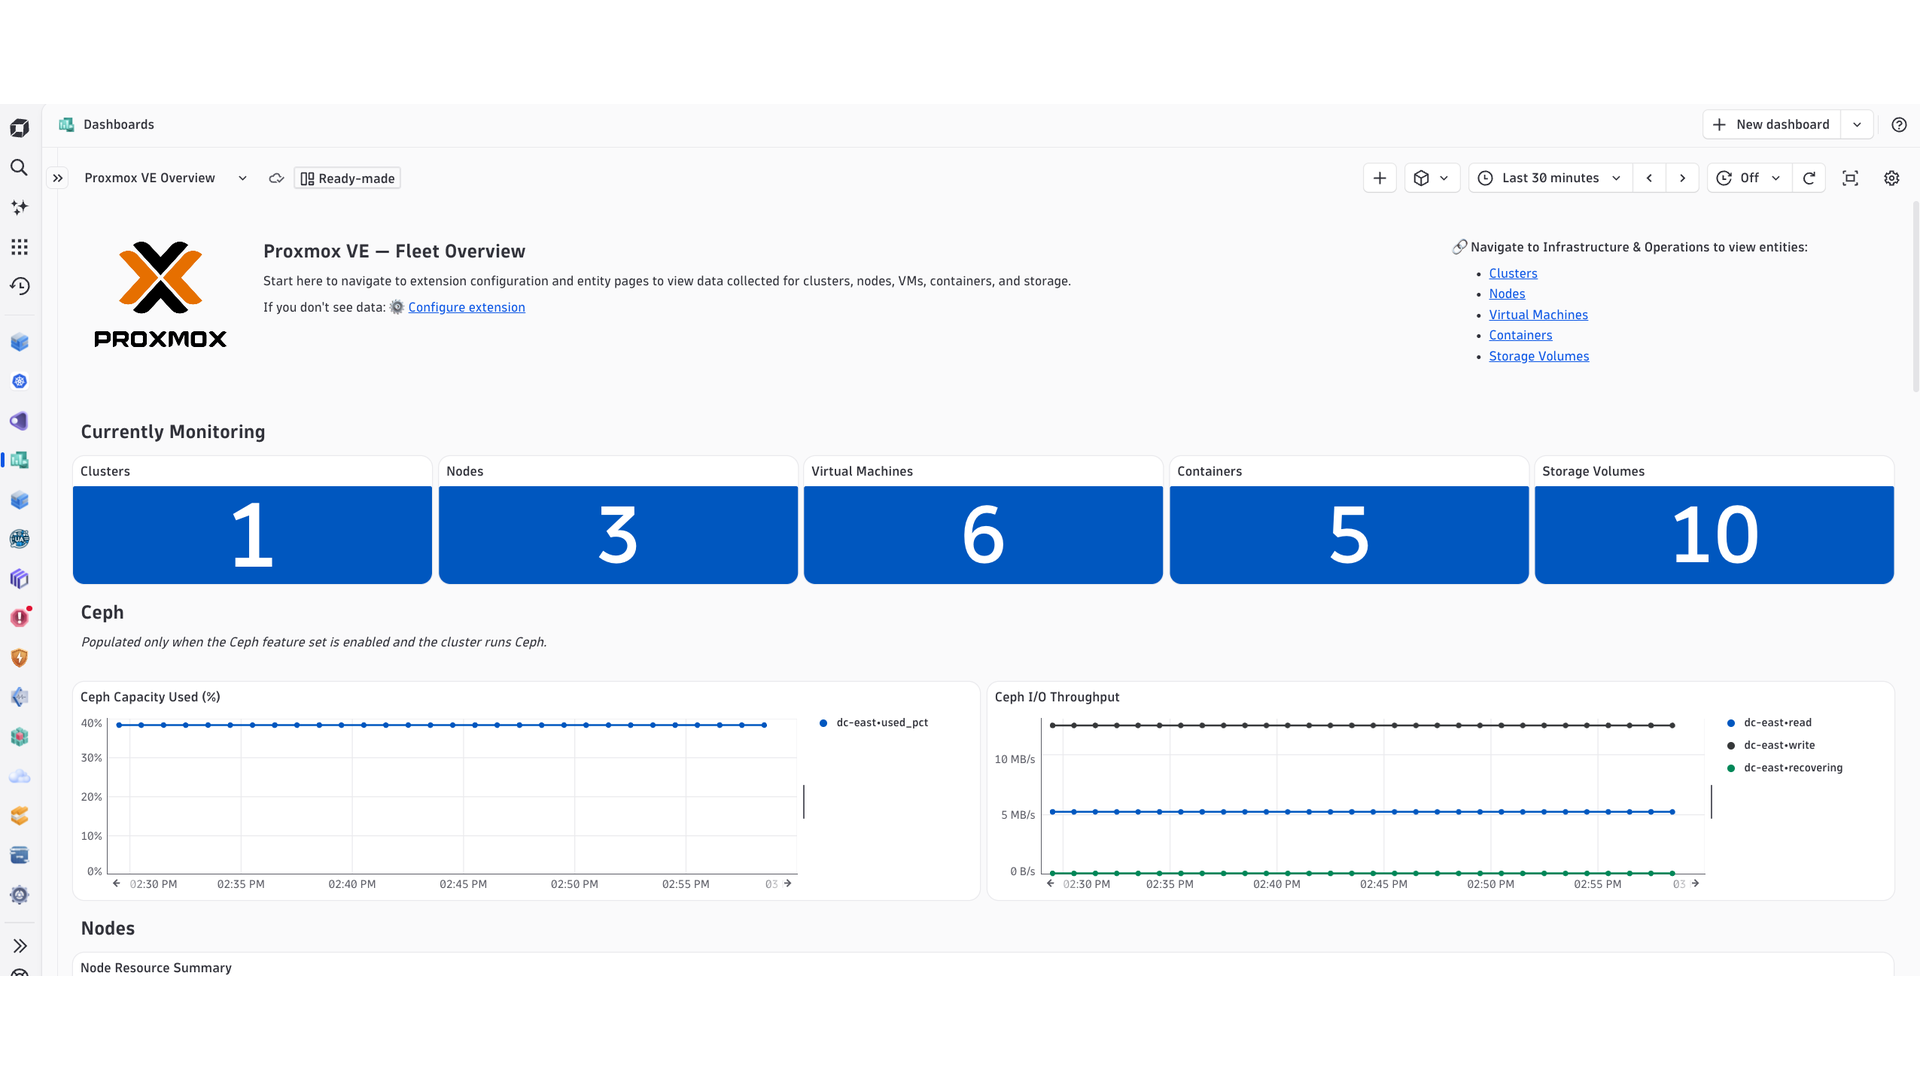Follow the Storage Volumes link

click(1538, 356)
